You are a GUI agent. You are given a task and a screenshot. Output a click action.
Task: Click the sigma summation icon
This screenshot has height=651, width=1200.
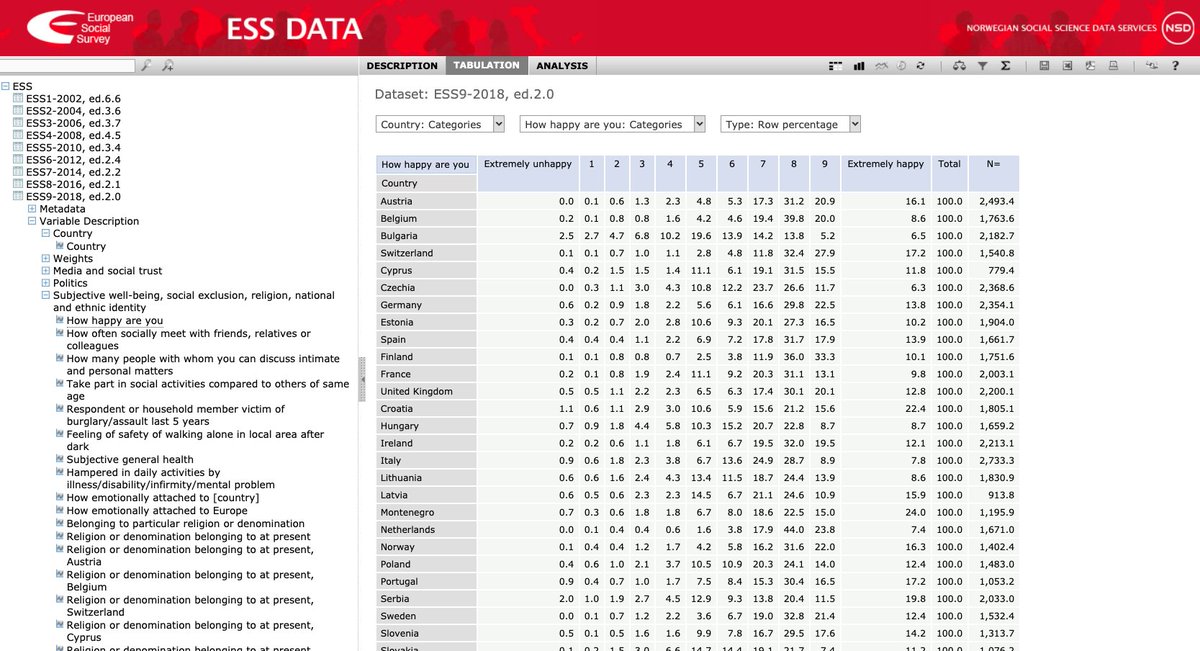click(1005, 66)
